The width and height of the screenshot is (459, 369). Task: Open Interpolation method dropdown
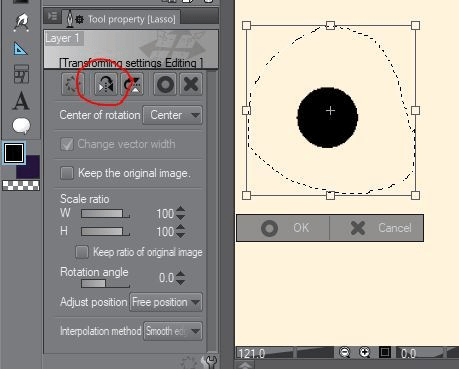pyautogui.click(x=173, y=331)
